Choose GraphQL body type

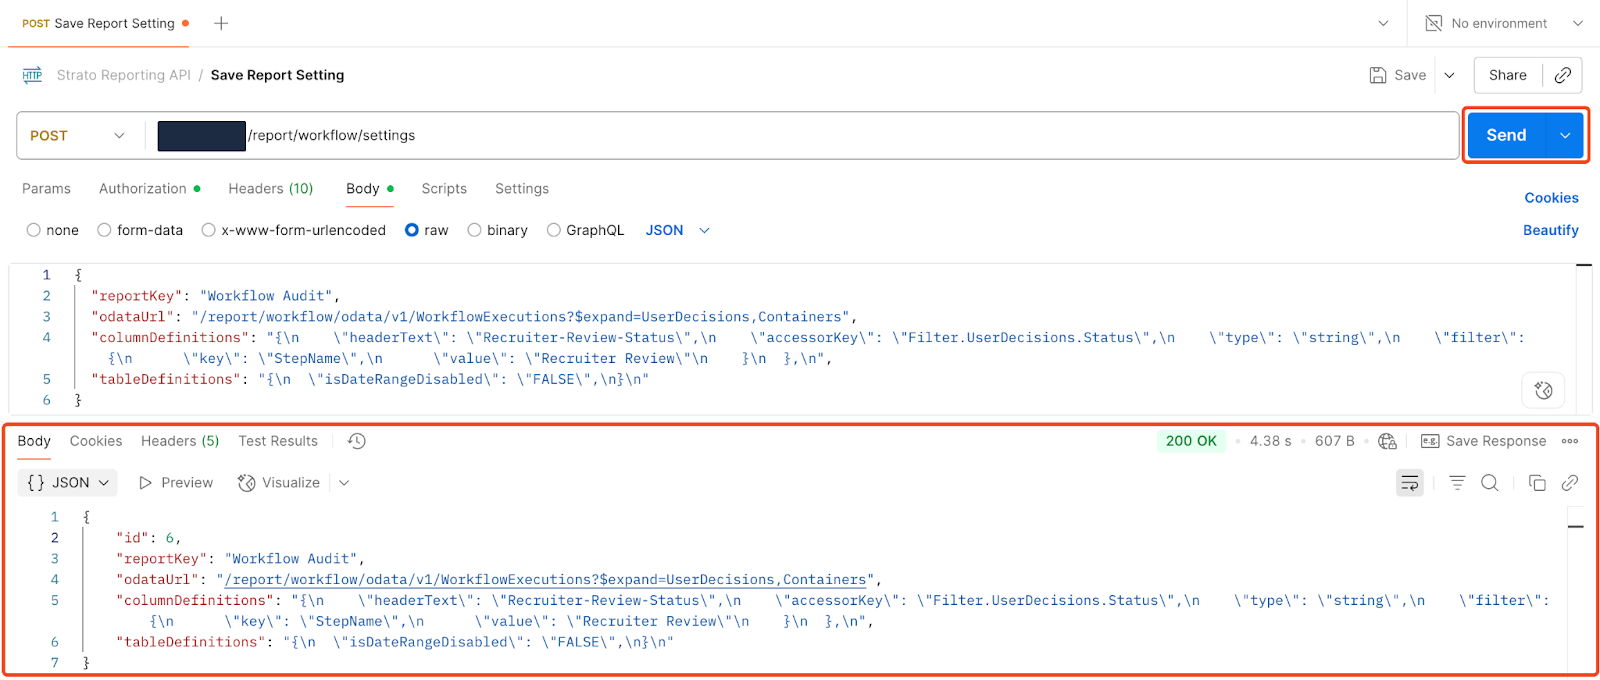click(x=553, y=230)
